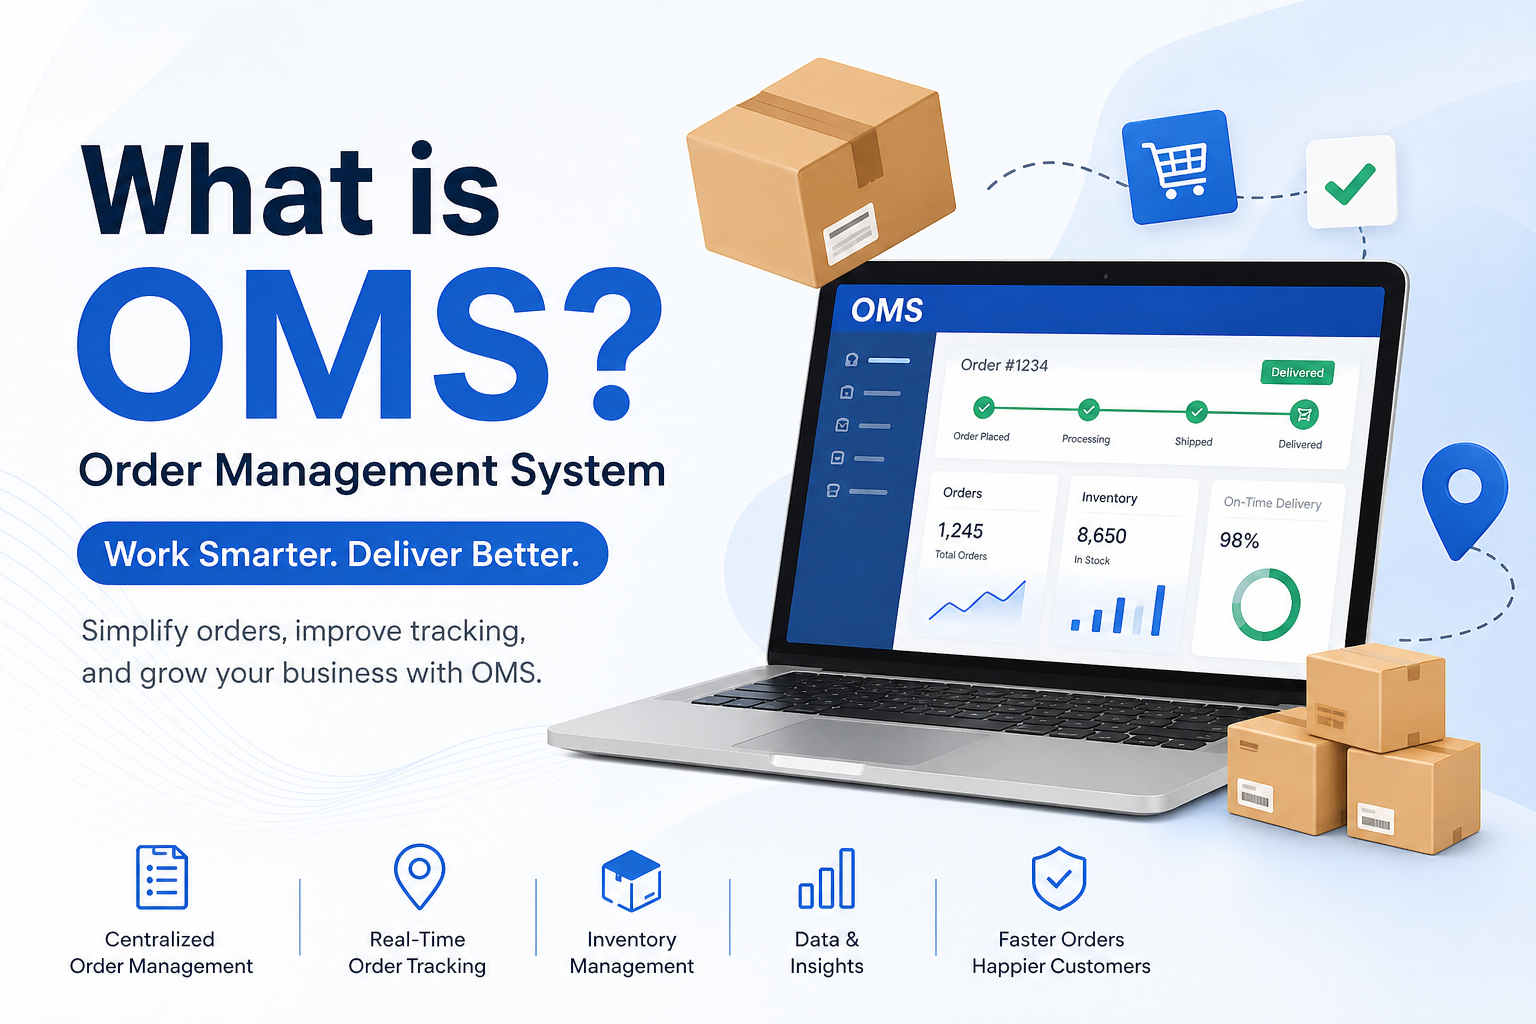Select the second sidebar icon in OMS dashboard
Image resolution: width=1536 pixels, height=1024 pixels.
click(x=847, y=392)
